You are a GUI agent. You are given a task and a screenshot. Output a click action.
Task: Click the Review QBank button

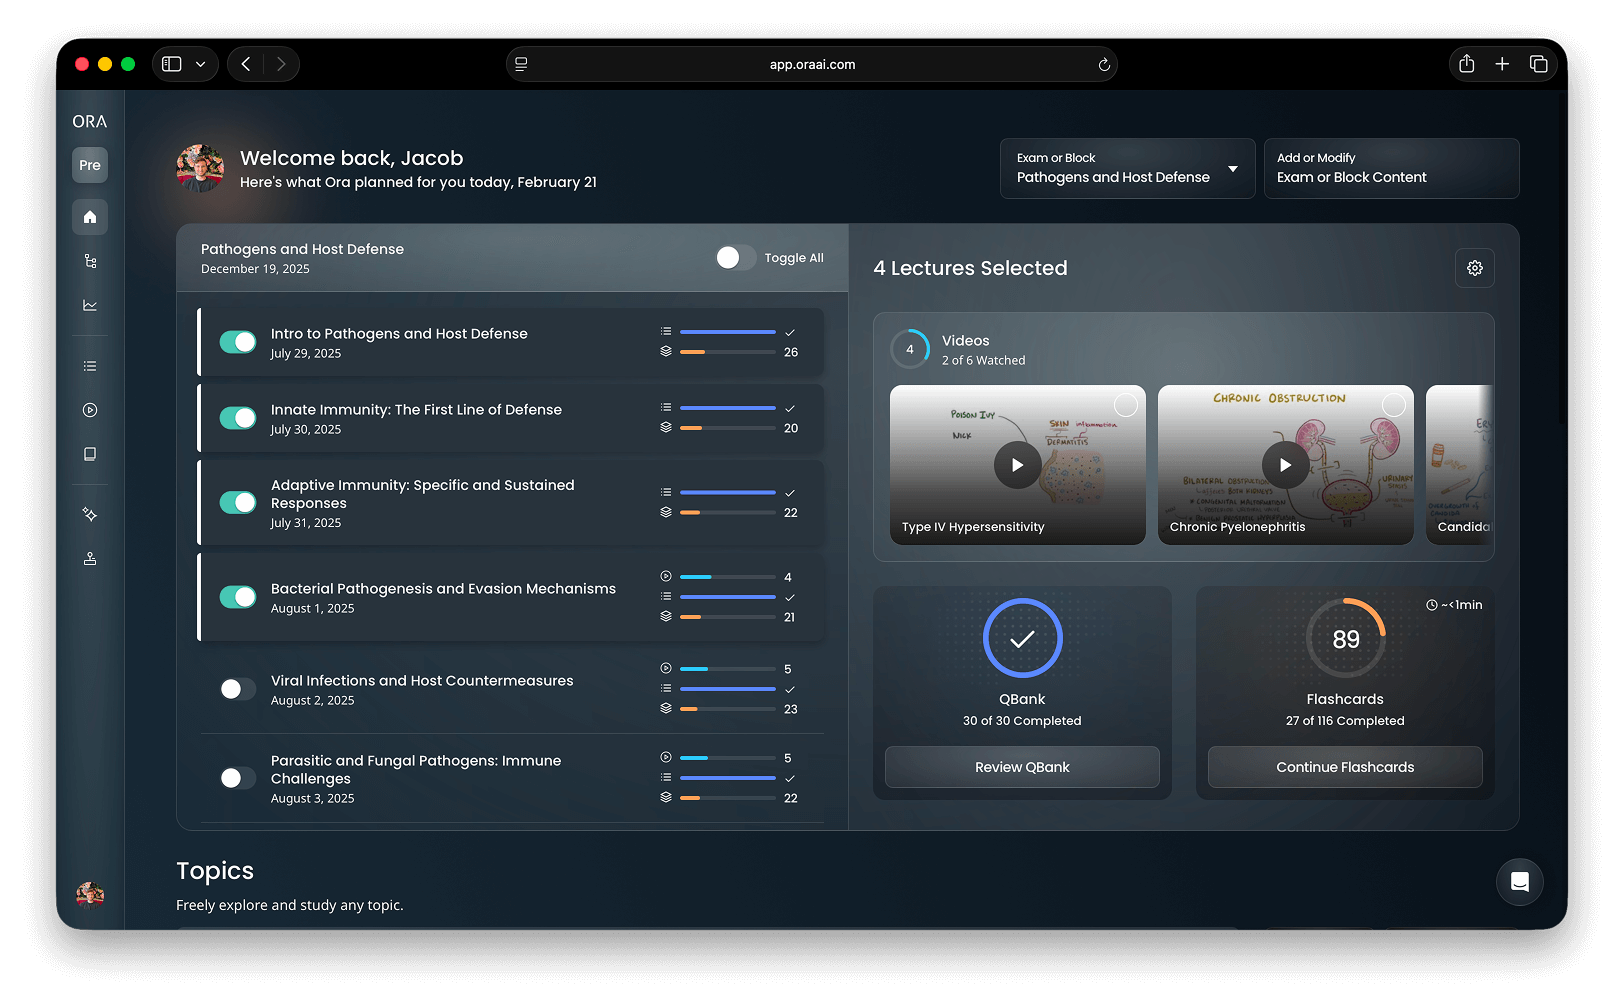(x=1022, y=767)
